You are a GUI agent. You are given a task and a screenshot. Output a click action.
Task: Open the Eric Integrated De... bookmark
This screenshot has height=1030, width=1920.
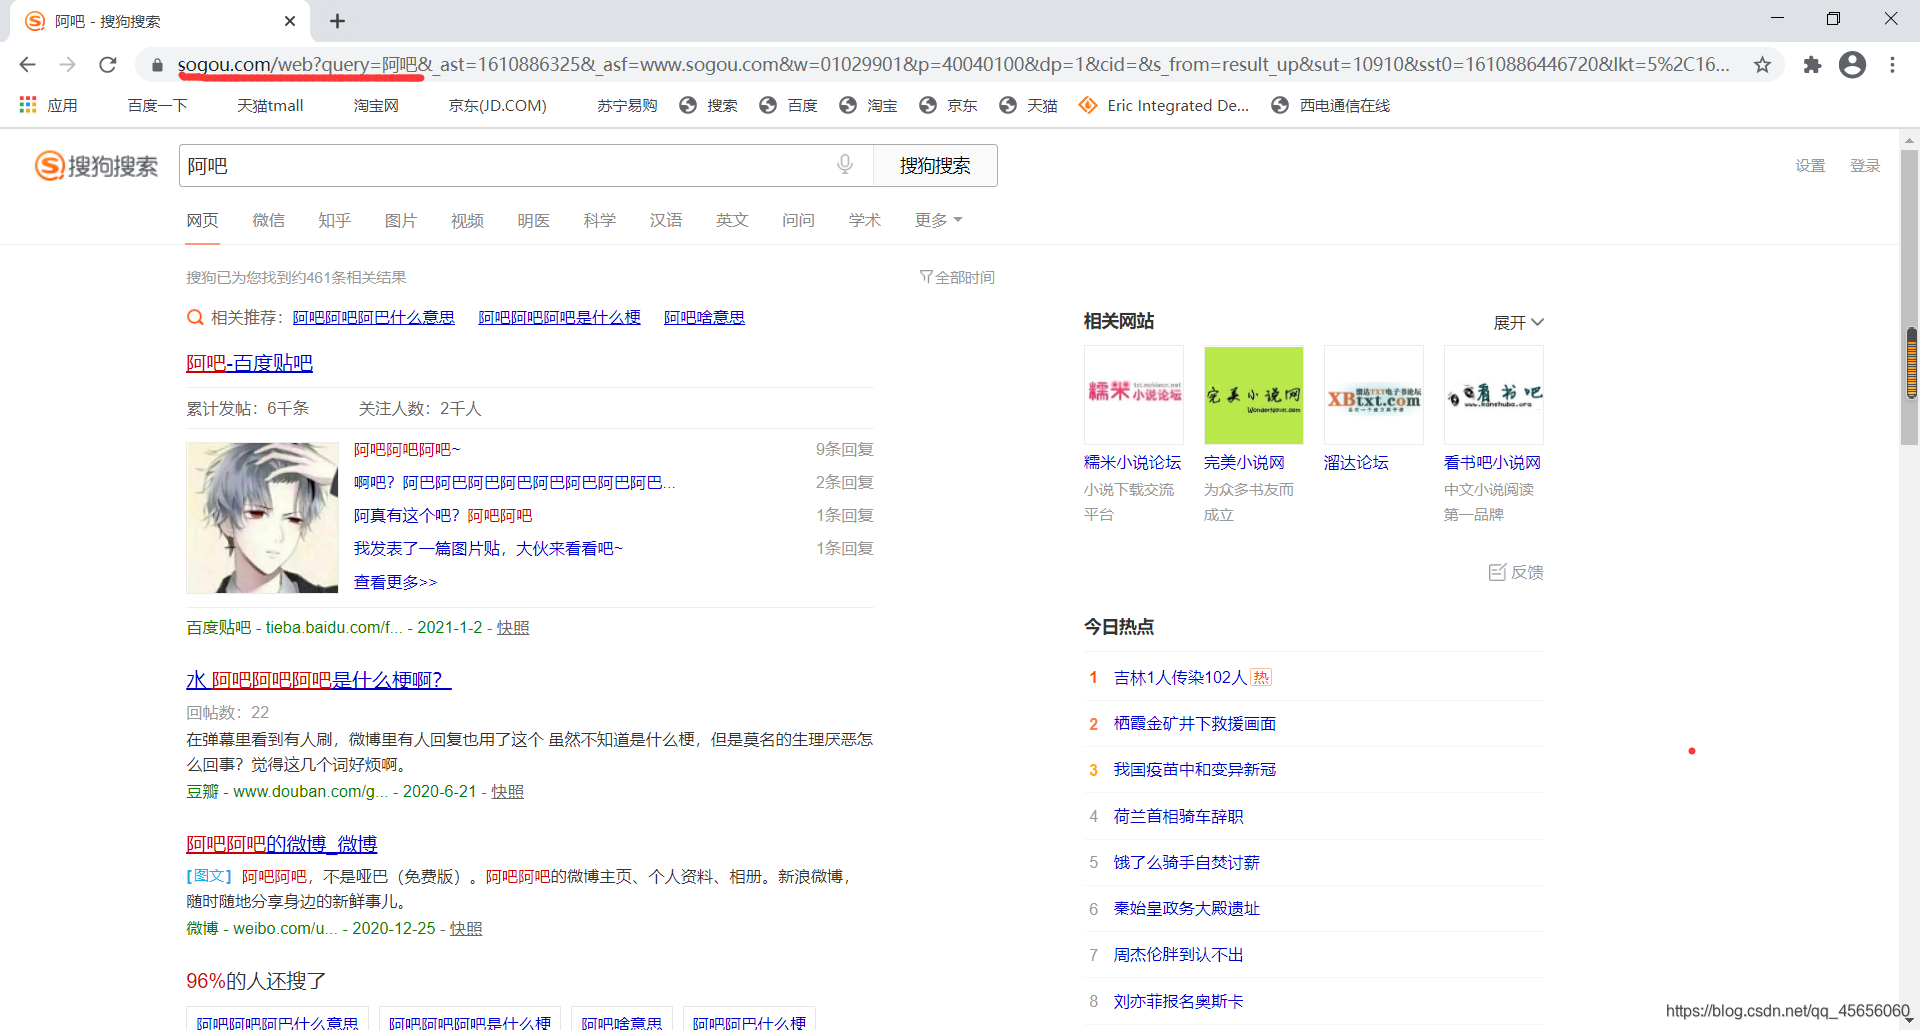click(x=1164, y=105)
